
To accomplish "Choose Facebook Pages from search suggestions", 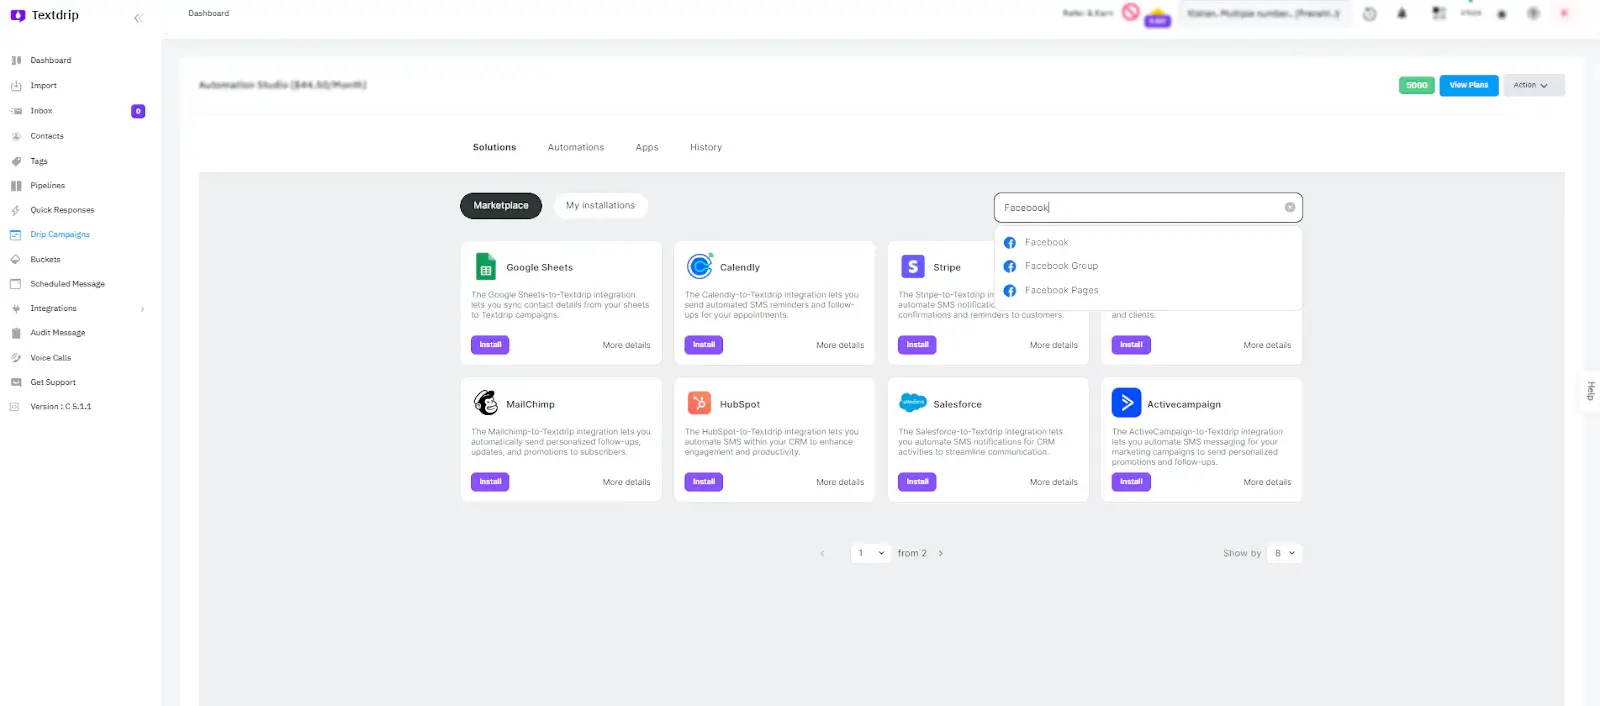I will tap(1061, 291).
